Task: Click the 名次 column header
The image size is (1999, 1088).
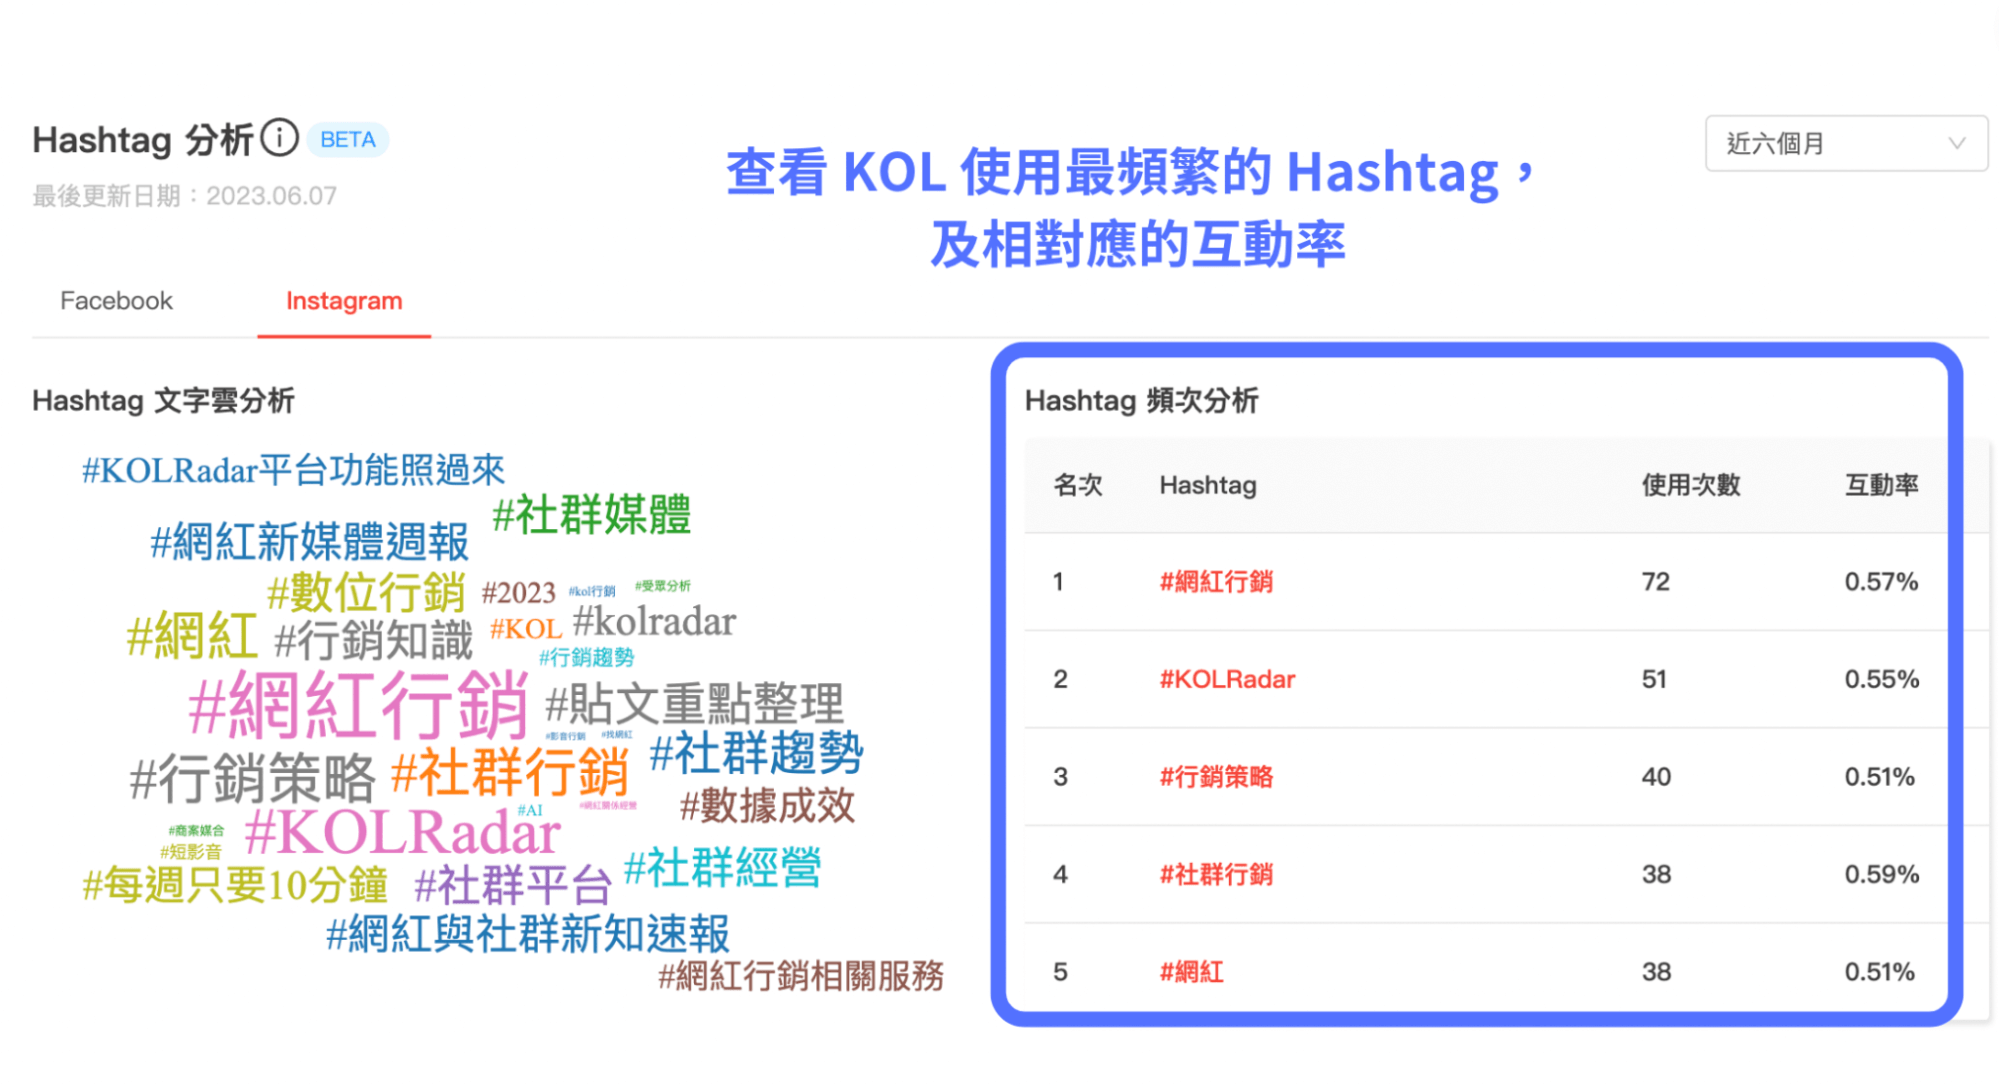Action: click(x=1077, y=485)
